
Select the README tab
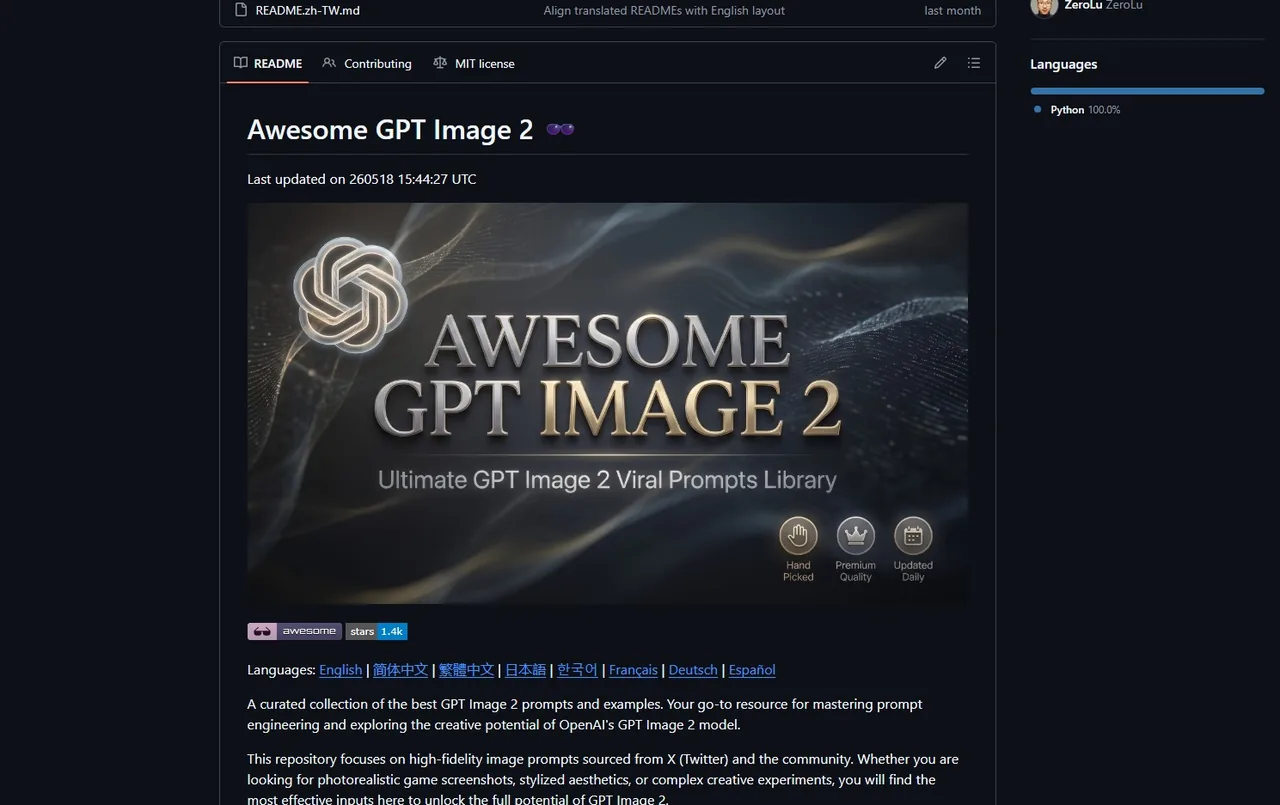(x=267, y=63)
